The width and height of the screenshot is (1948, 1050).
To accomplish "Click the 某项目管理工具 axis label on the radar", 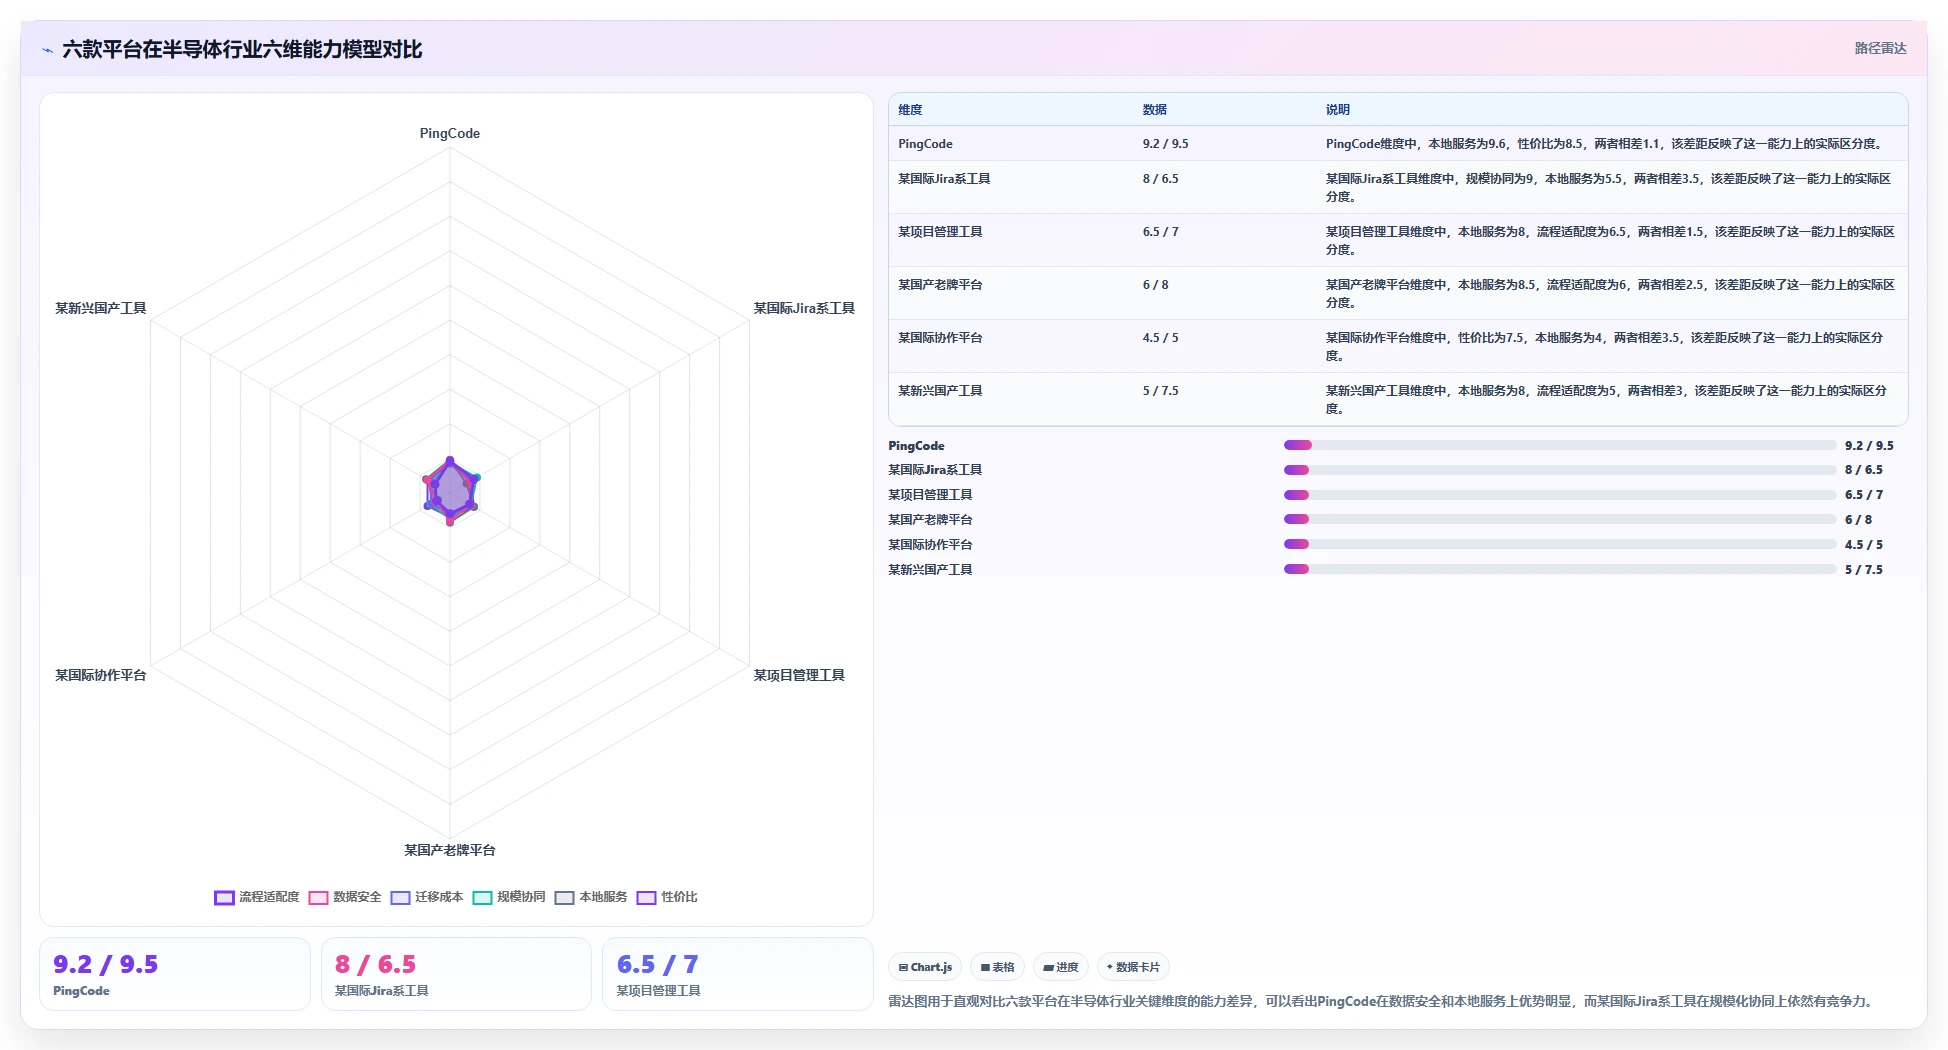I will (799, 676).
